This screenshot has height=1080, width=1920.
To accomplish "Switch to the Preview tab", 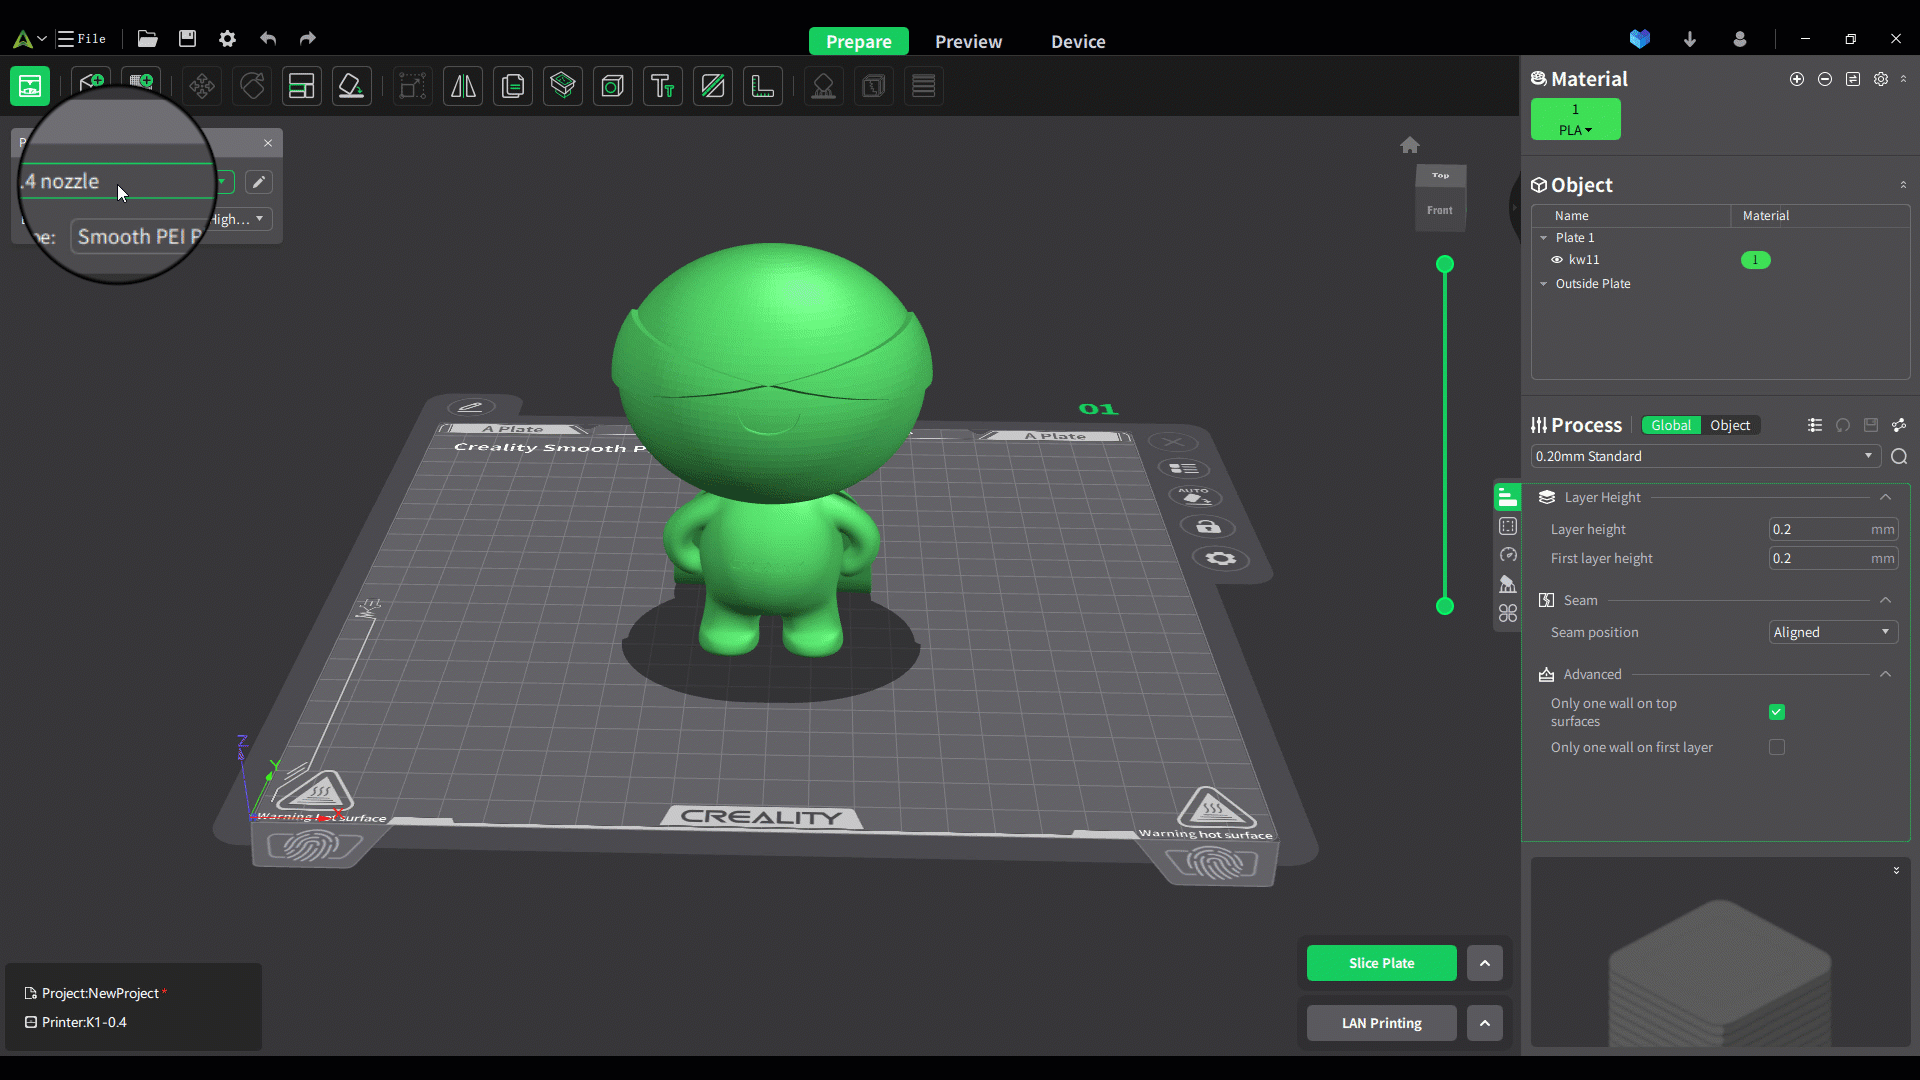I will (x=968, y=41).
